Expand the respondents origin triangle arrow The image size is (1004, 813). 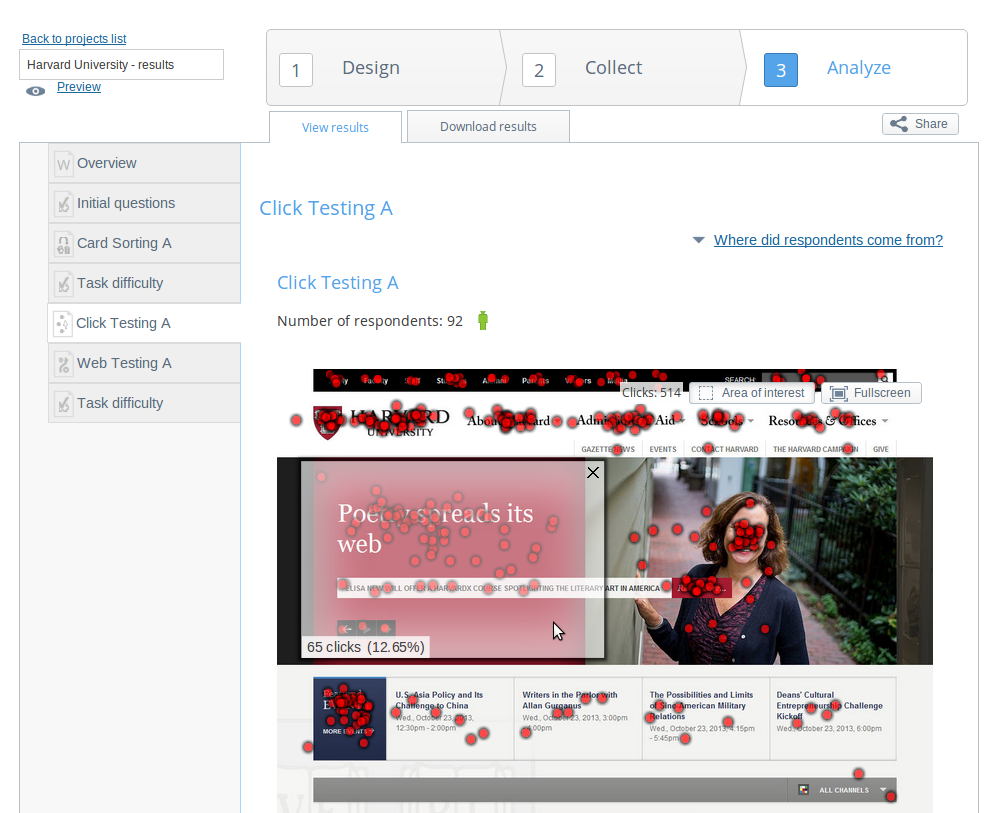point(699,240)
